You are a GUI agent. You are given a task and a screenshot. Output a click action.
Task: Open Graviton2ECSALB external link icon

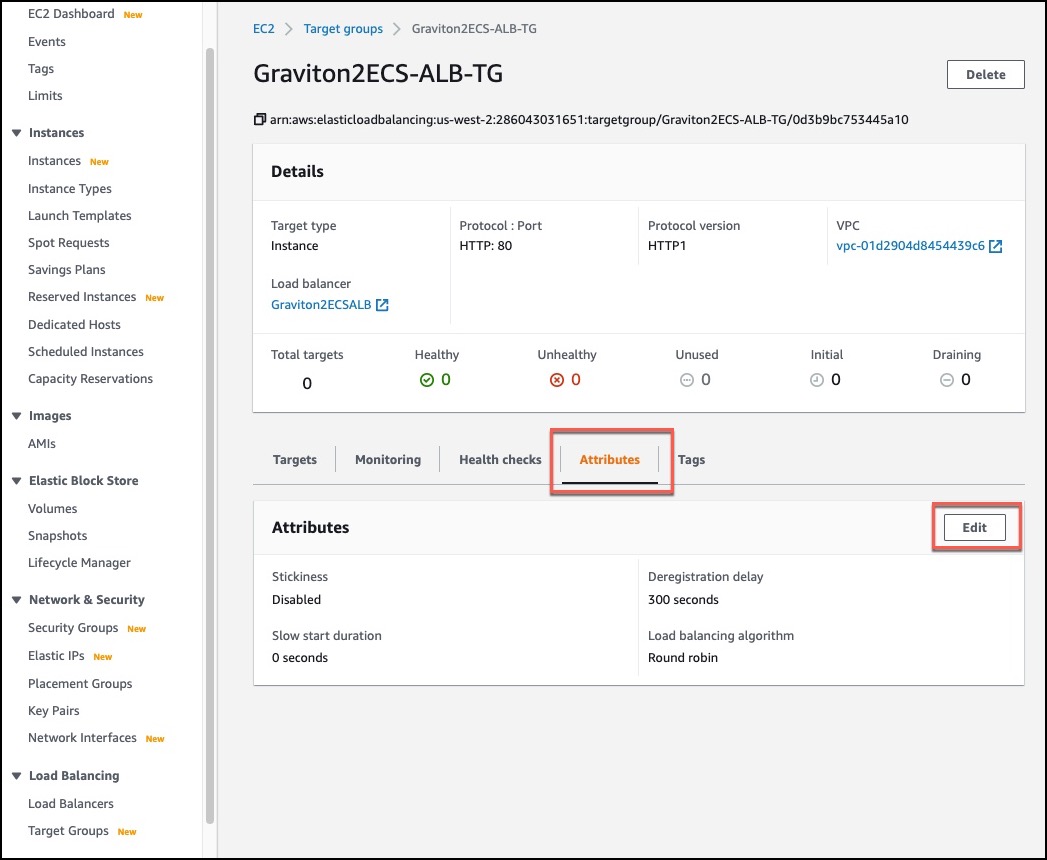click(x=382, y=305)
